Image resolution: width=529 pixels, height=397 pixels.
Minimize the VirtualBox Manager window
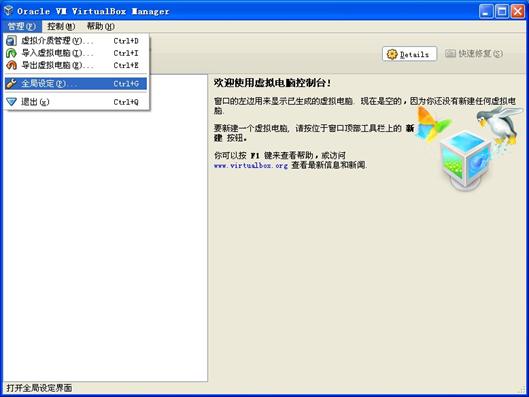486,11
